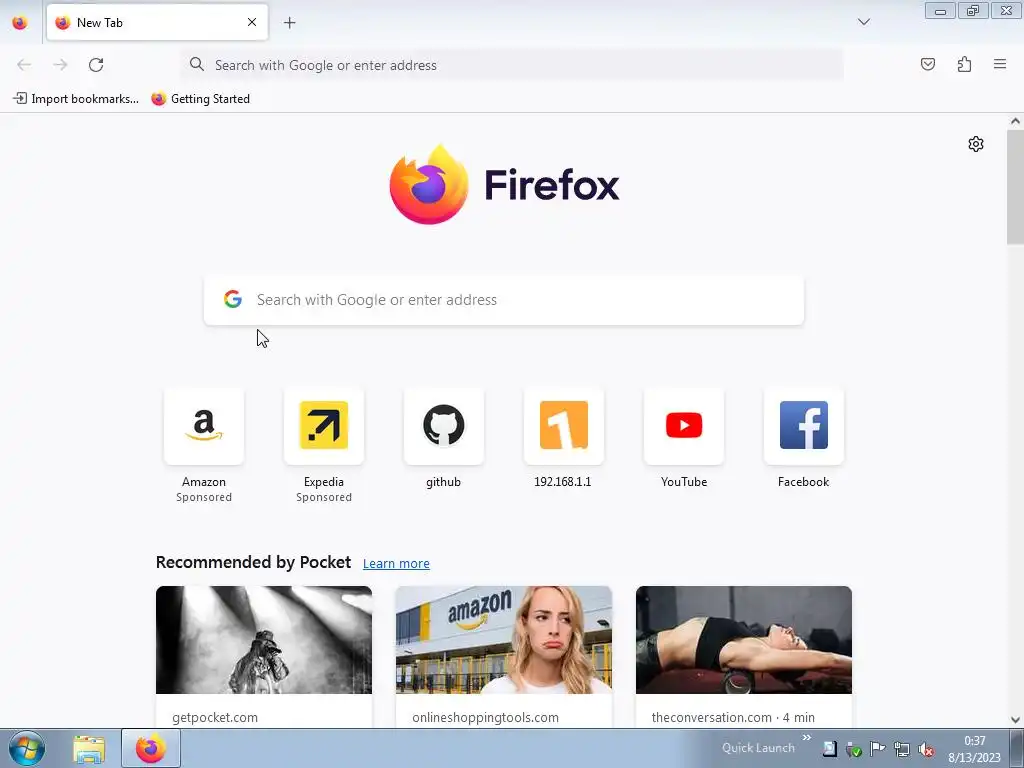Close the New Tab tab
The width and height of the screenshot is (1024, 768).
coord(251,22)
